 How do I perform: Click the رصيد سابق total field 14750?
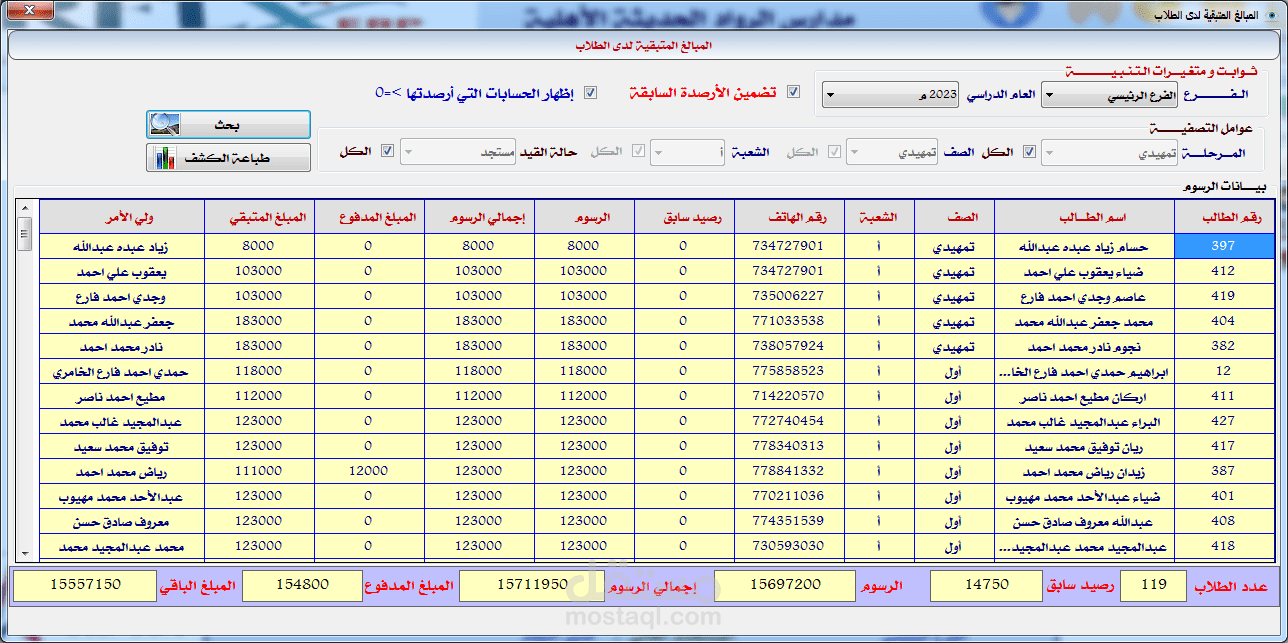[x=984, y=586]
